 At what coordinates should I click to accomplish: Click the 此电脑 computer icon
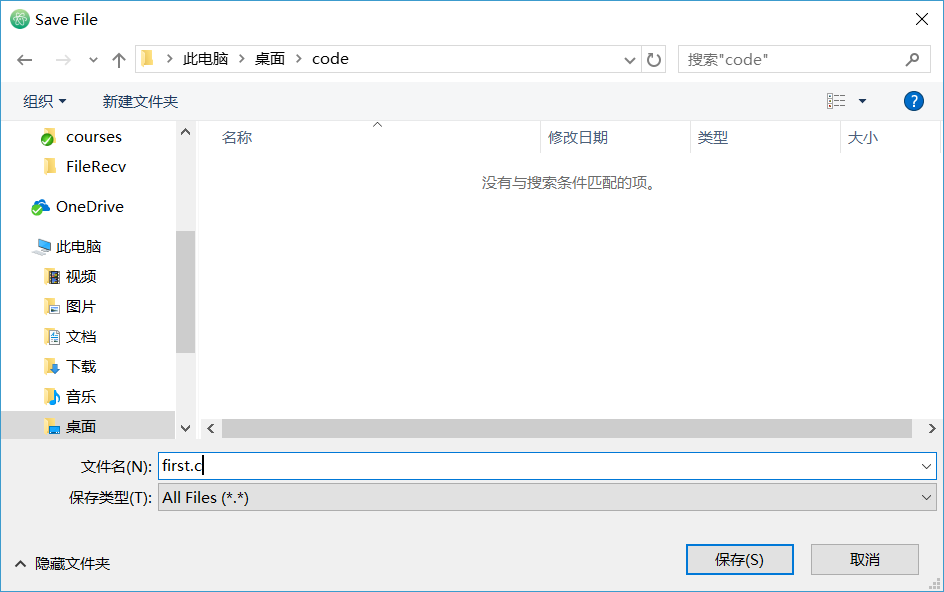point(42,247)
